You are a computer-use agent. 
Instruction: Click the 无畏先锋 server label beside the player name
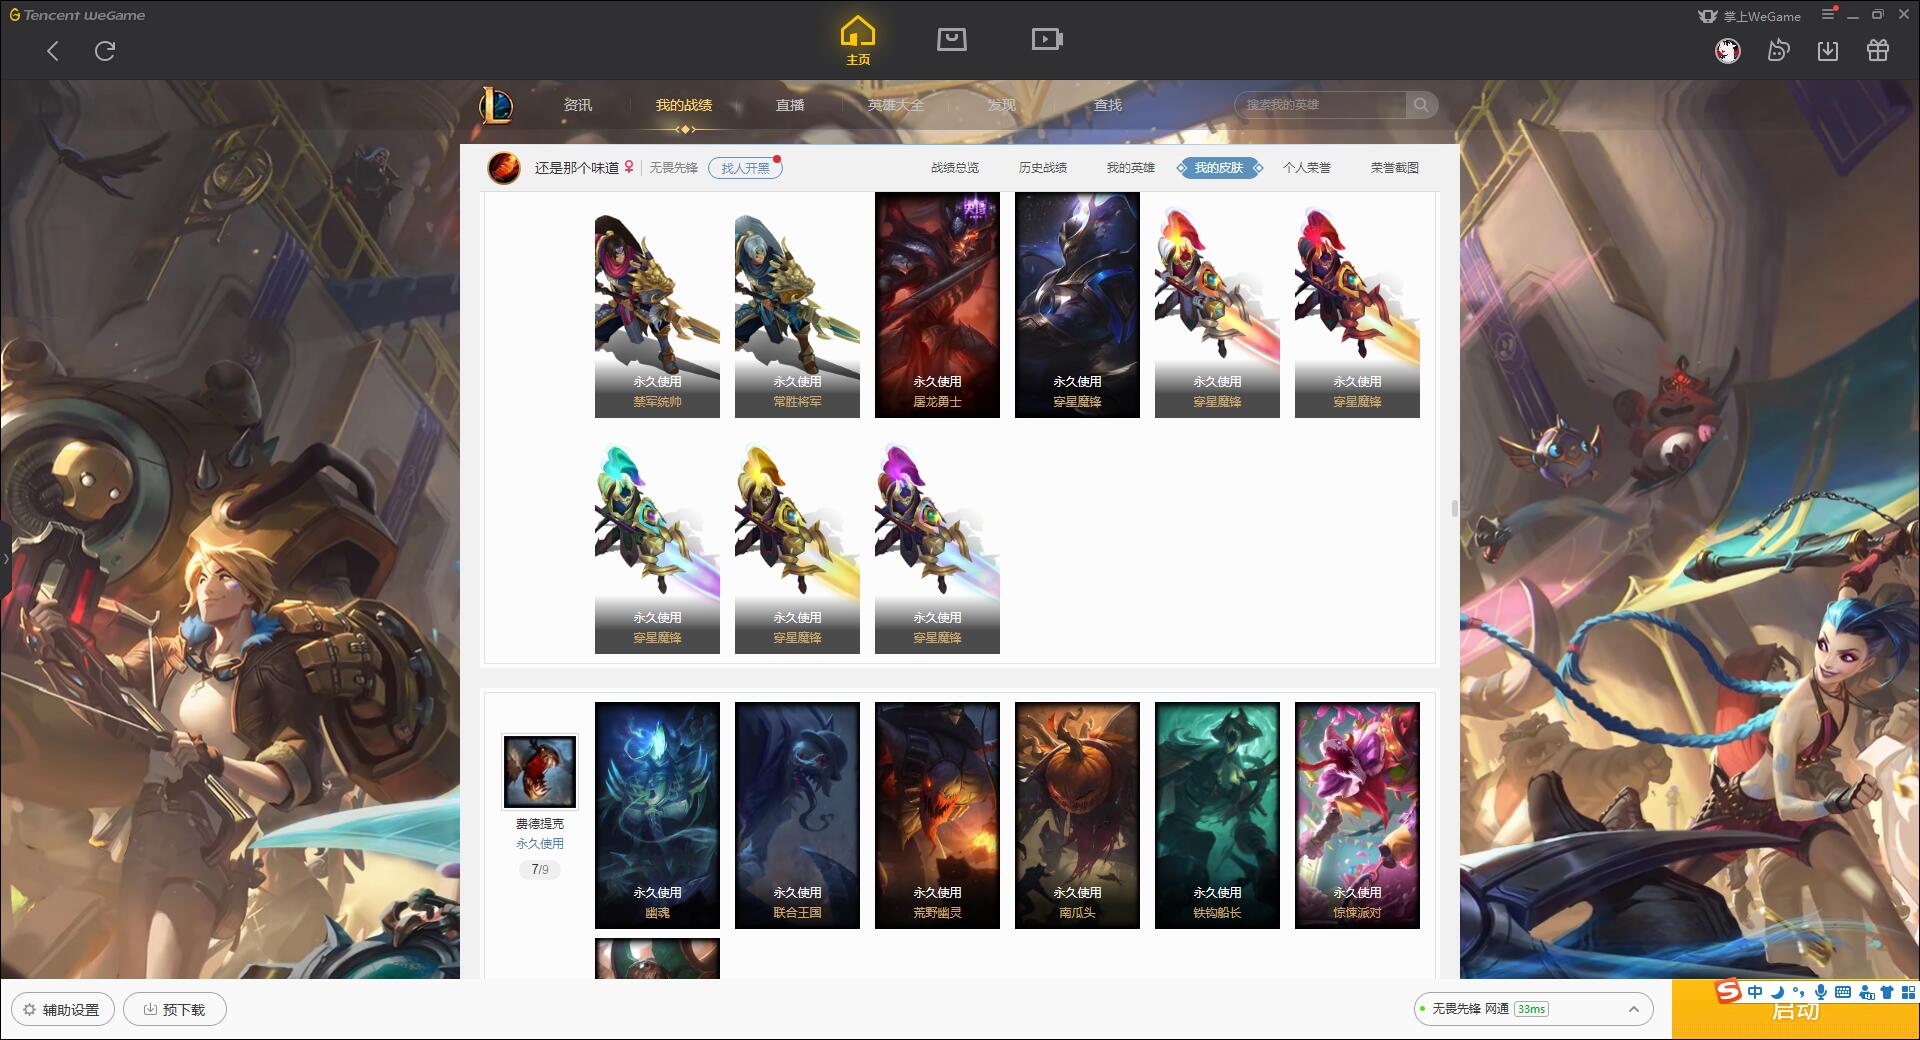(x=674, y=168)
